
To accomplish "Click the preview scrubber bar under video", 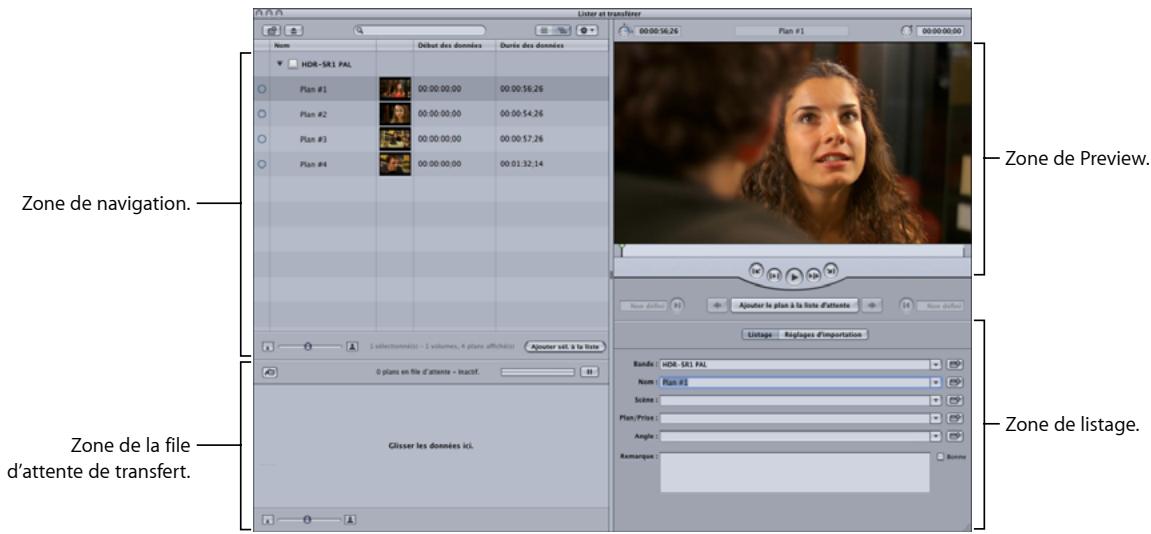I will 793,251.
